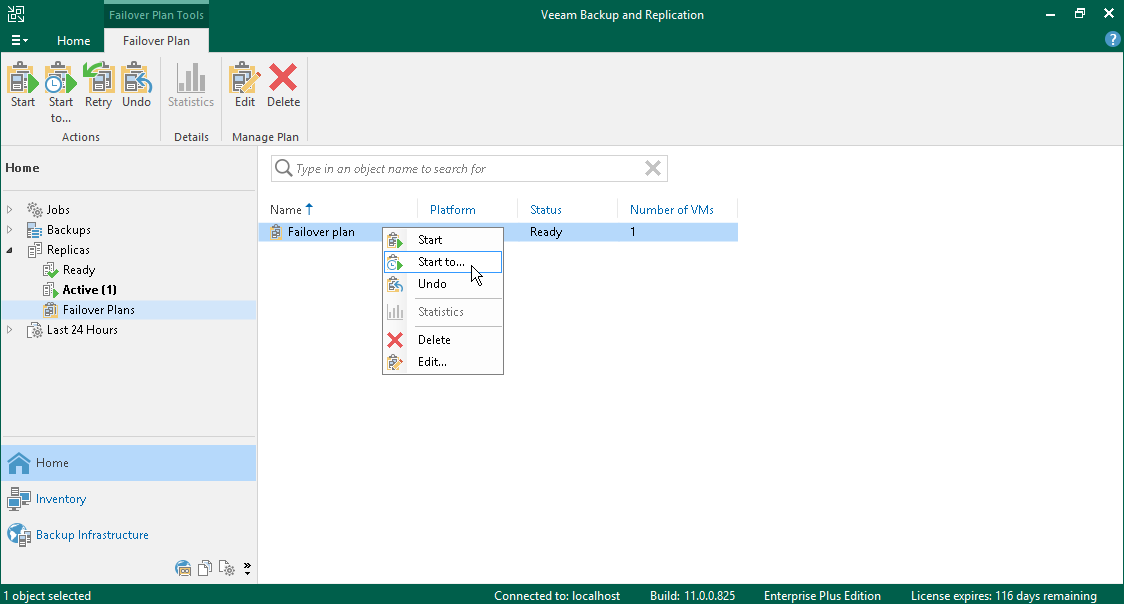Open the main hamburger menu dropdown

[19, 41]
